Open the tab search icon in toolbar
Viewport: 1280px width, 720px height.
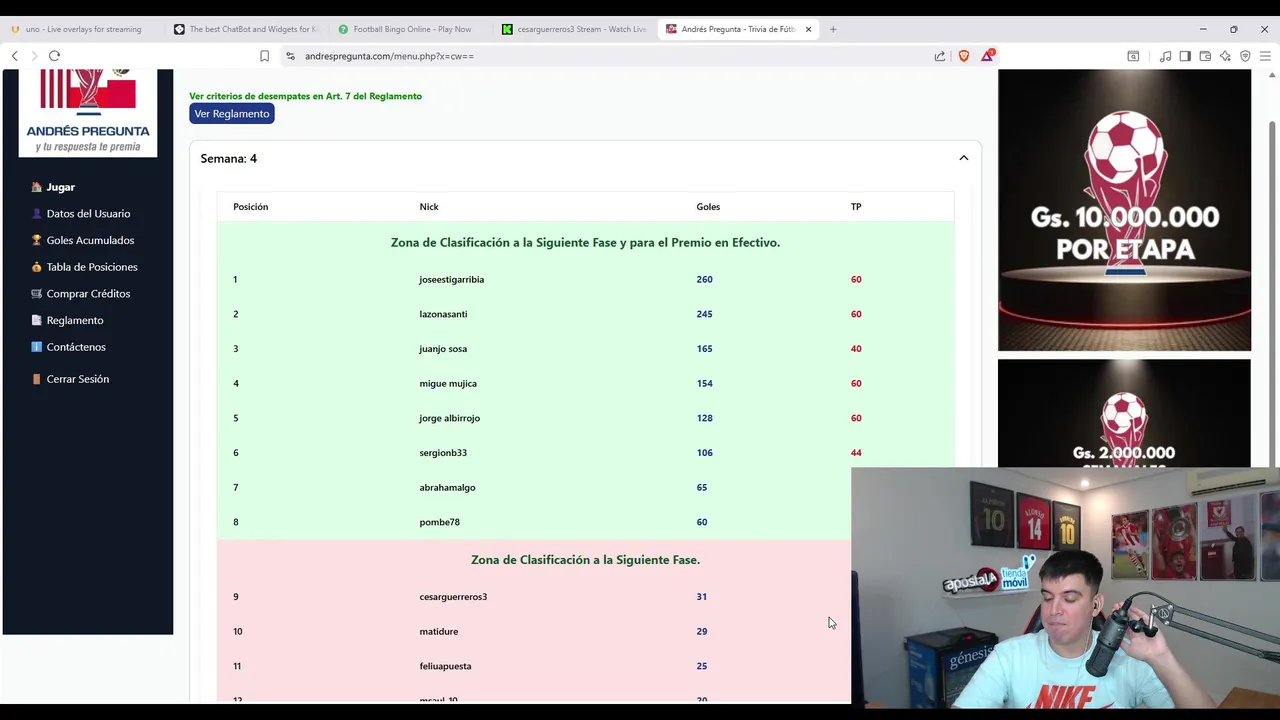point(1133,56)
